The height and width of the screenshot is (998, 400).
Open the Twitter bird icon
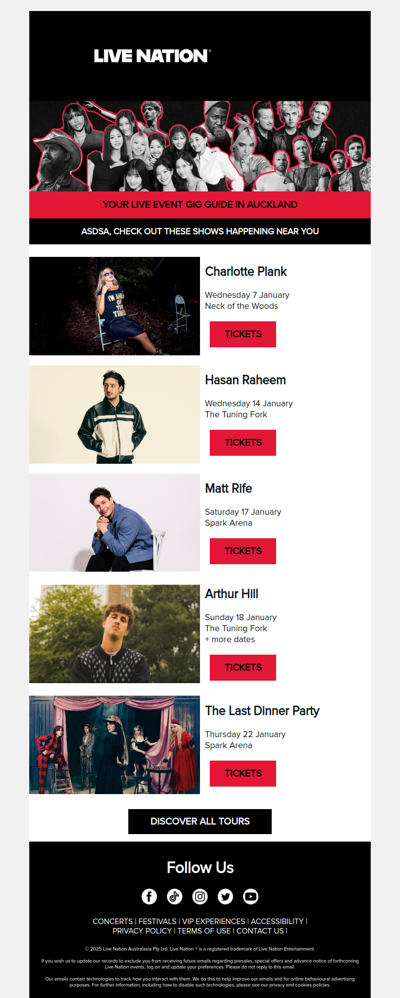[x=225, y=896]
